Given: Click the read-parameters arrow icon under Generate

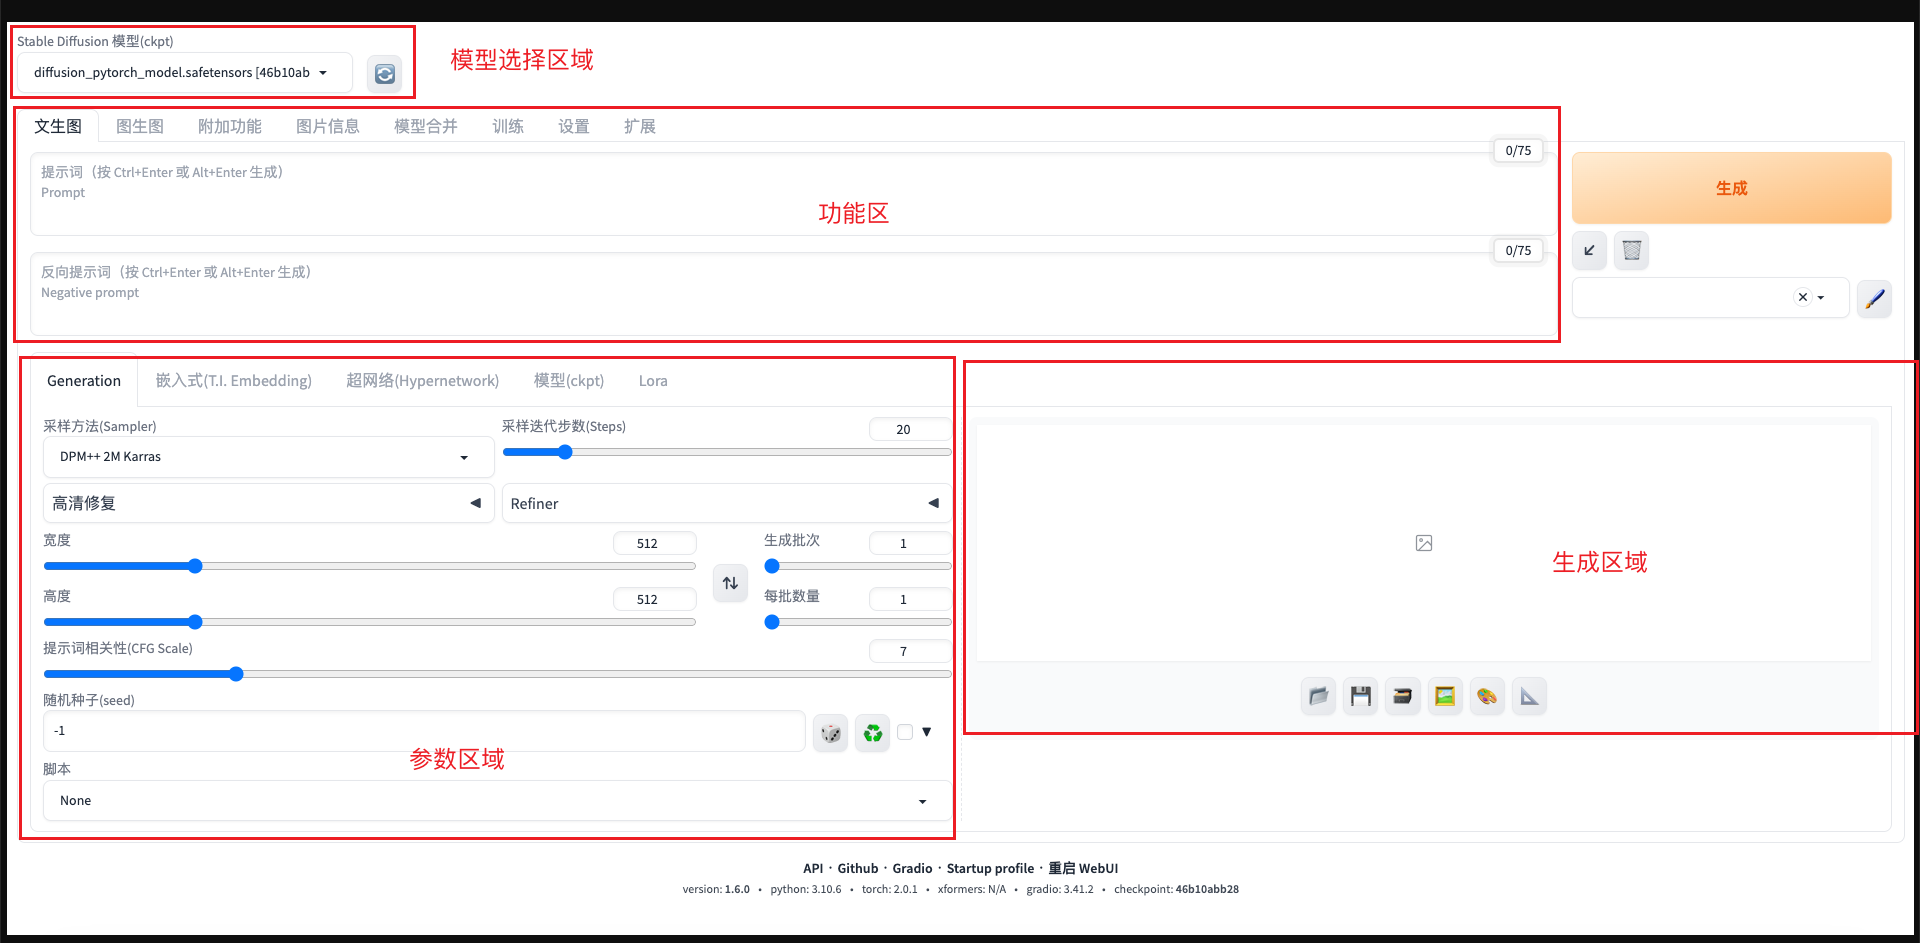Looking at the screenshot, I should pos(1589,250).
